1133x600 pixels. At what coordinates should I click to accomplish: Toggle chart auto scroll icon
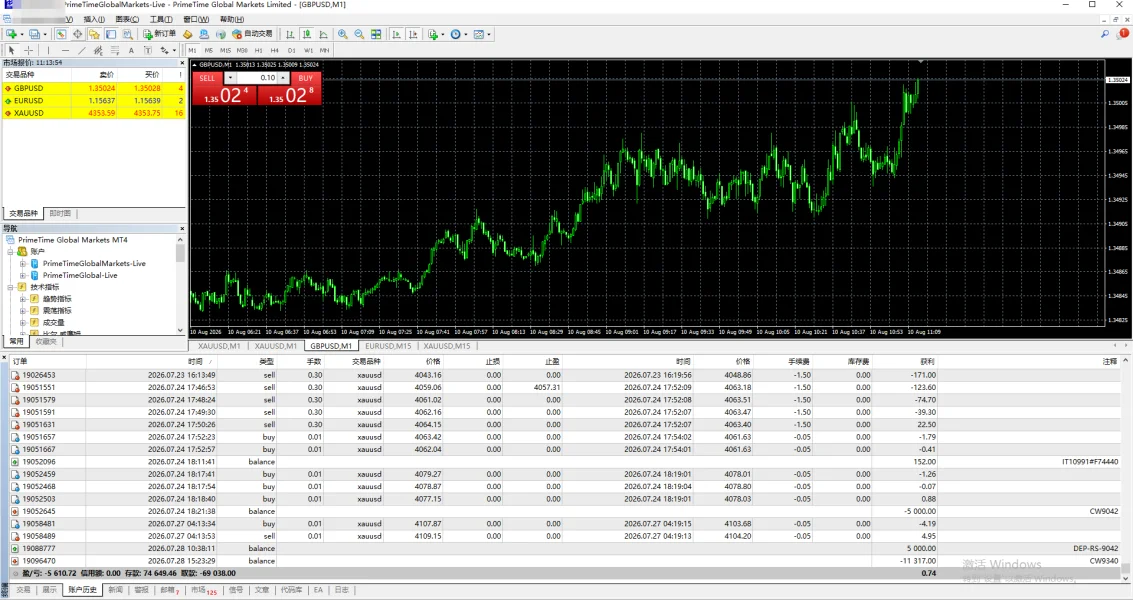tap(396, 34)
